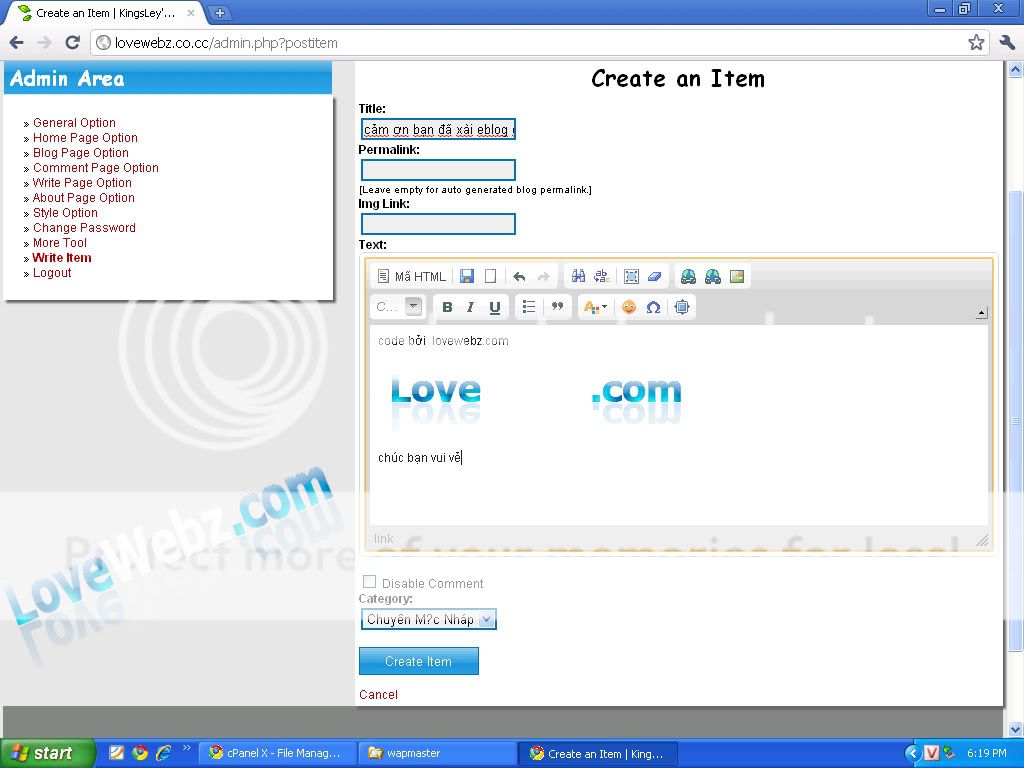Image resolution: width=1024 pixels, height=768 pixels.
Task: Click the Cancel link
Action: click(x=378, y=694)
